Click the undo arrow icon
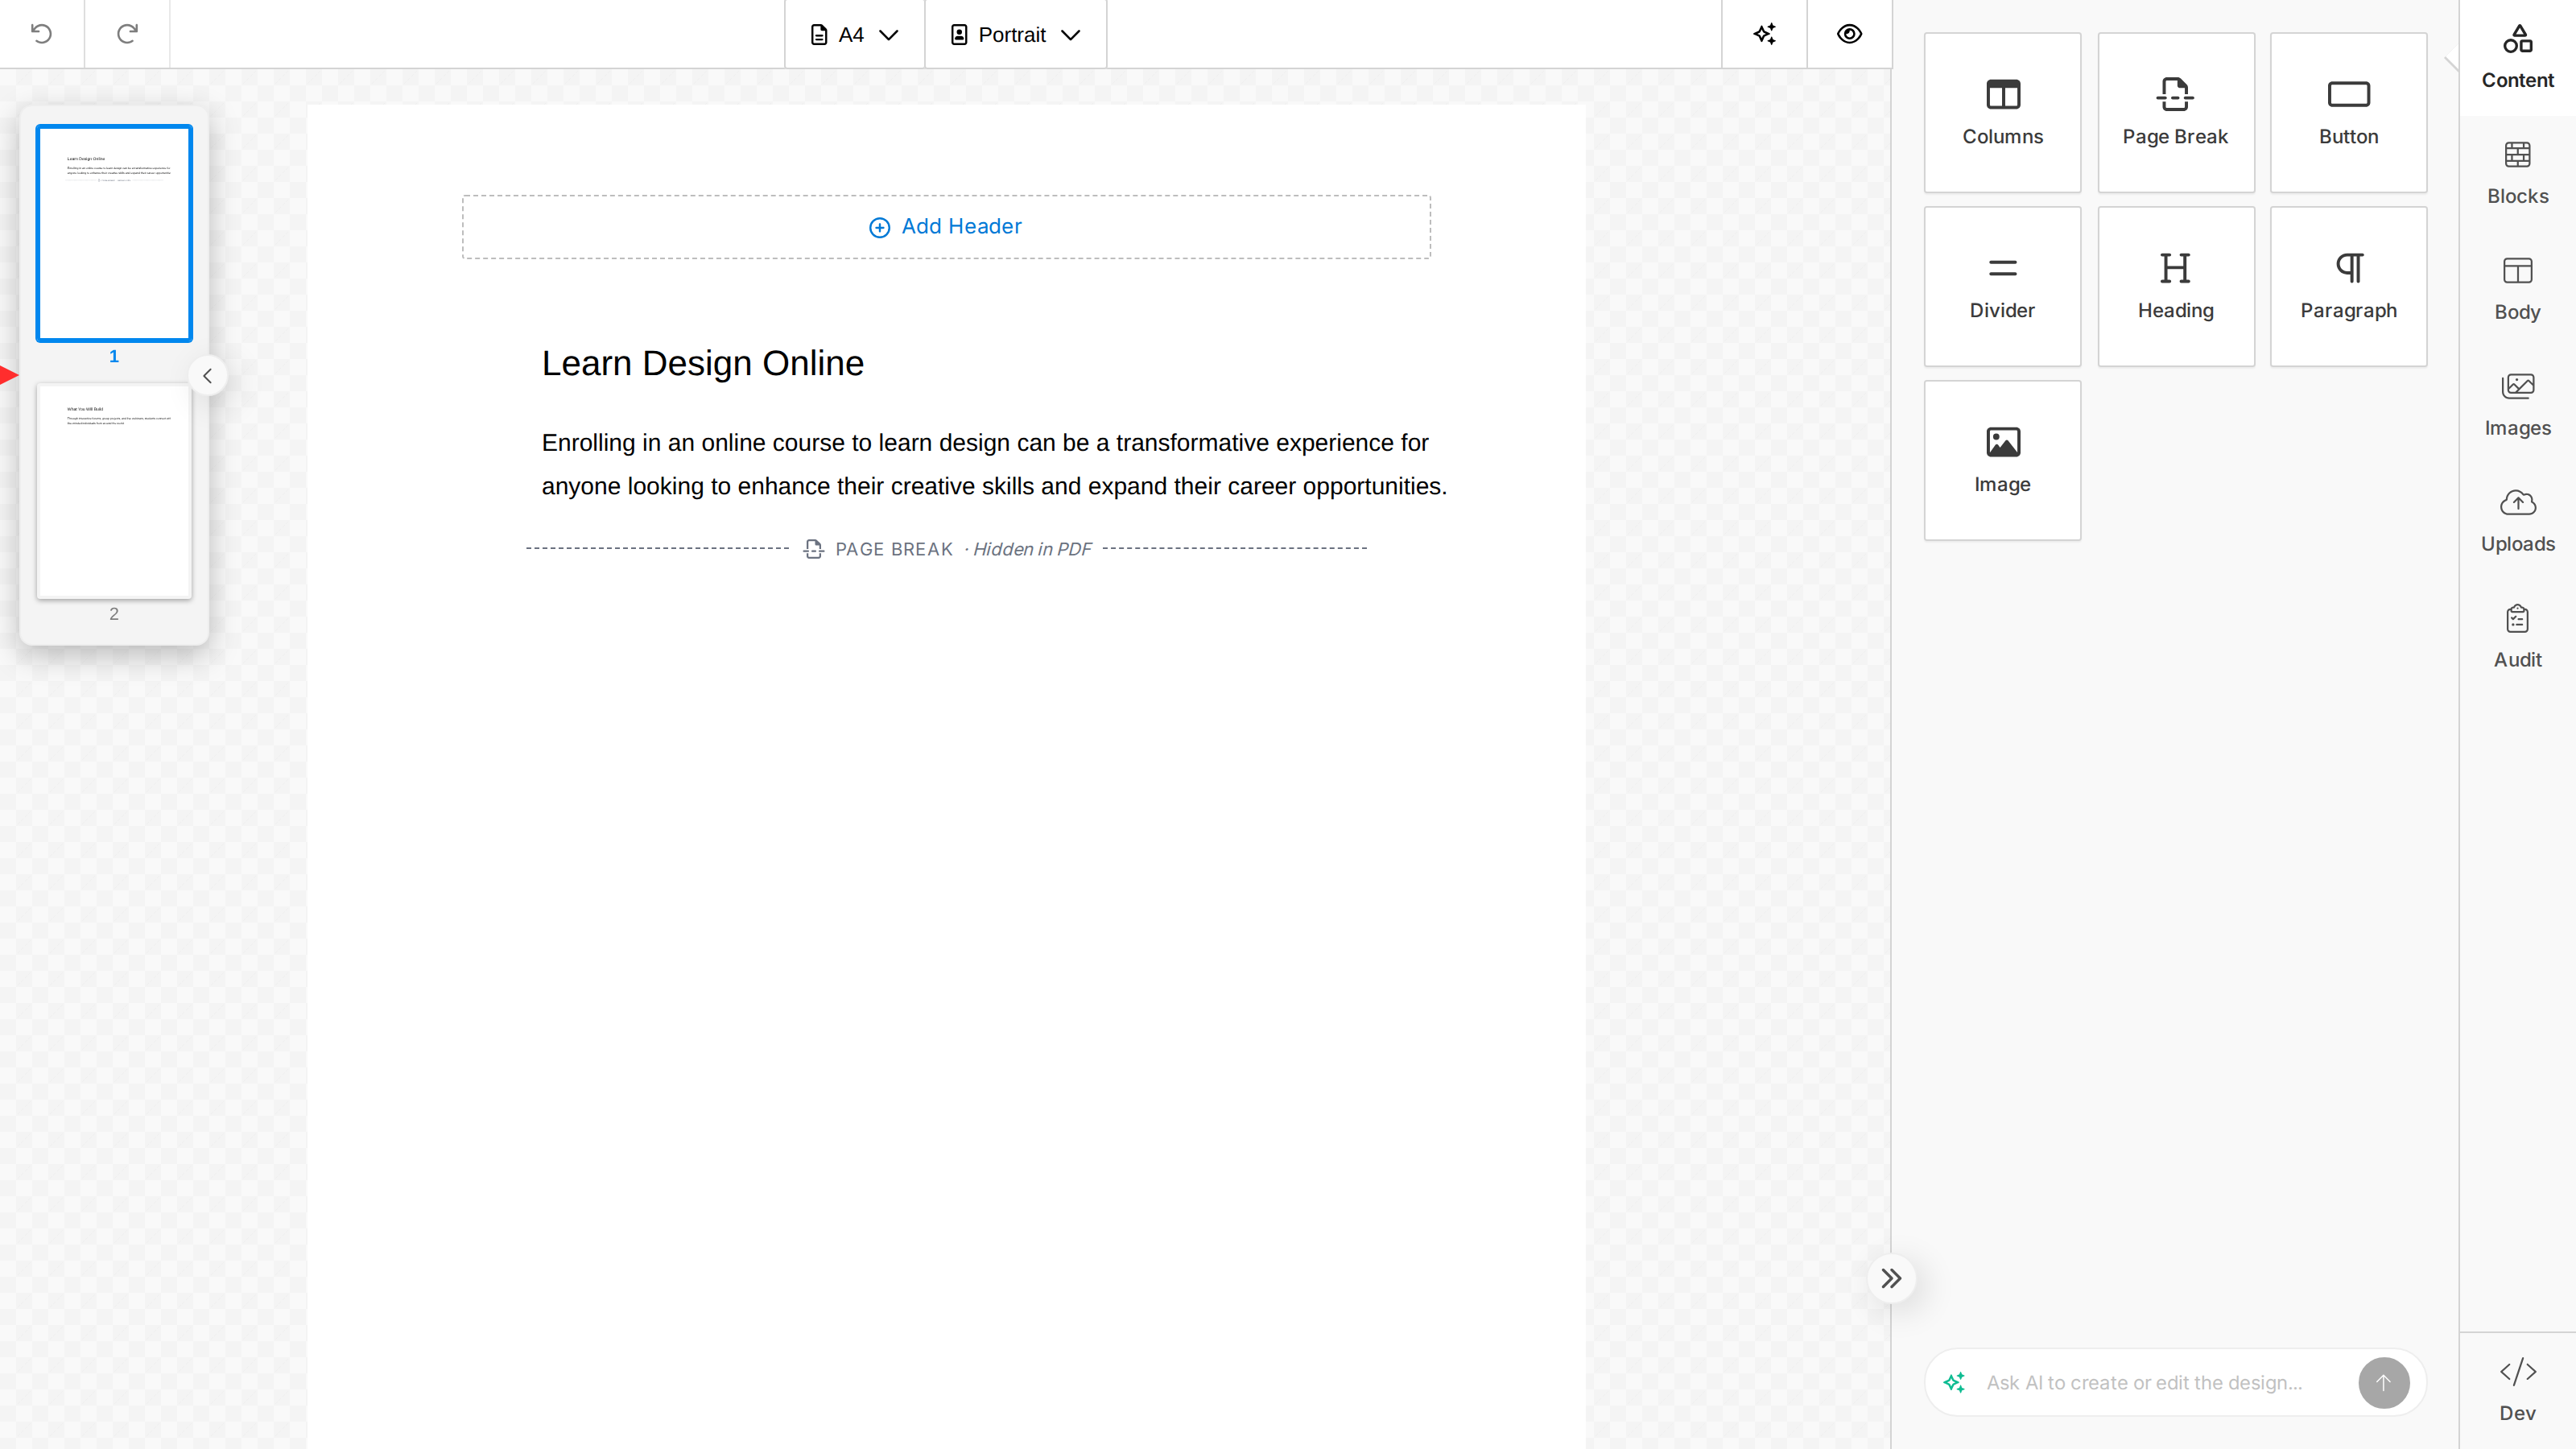This screenshot has width=2576, height=1449. [x=41, y=34]
